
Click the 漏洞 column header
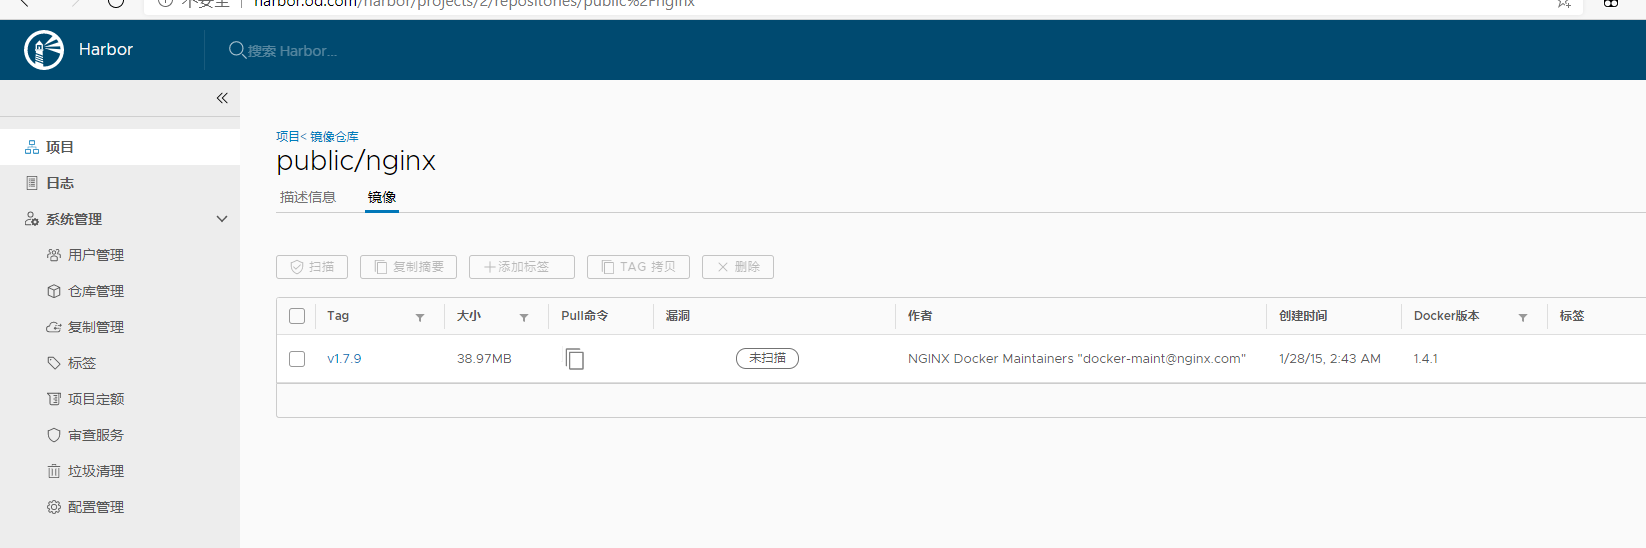click(678, 316)
